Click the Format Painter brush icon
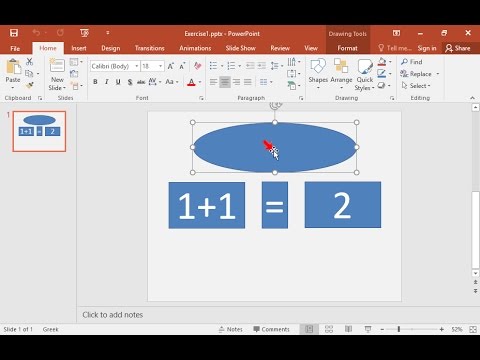Viewport: 480px width, 360px height. pos(29,85)
